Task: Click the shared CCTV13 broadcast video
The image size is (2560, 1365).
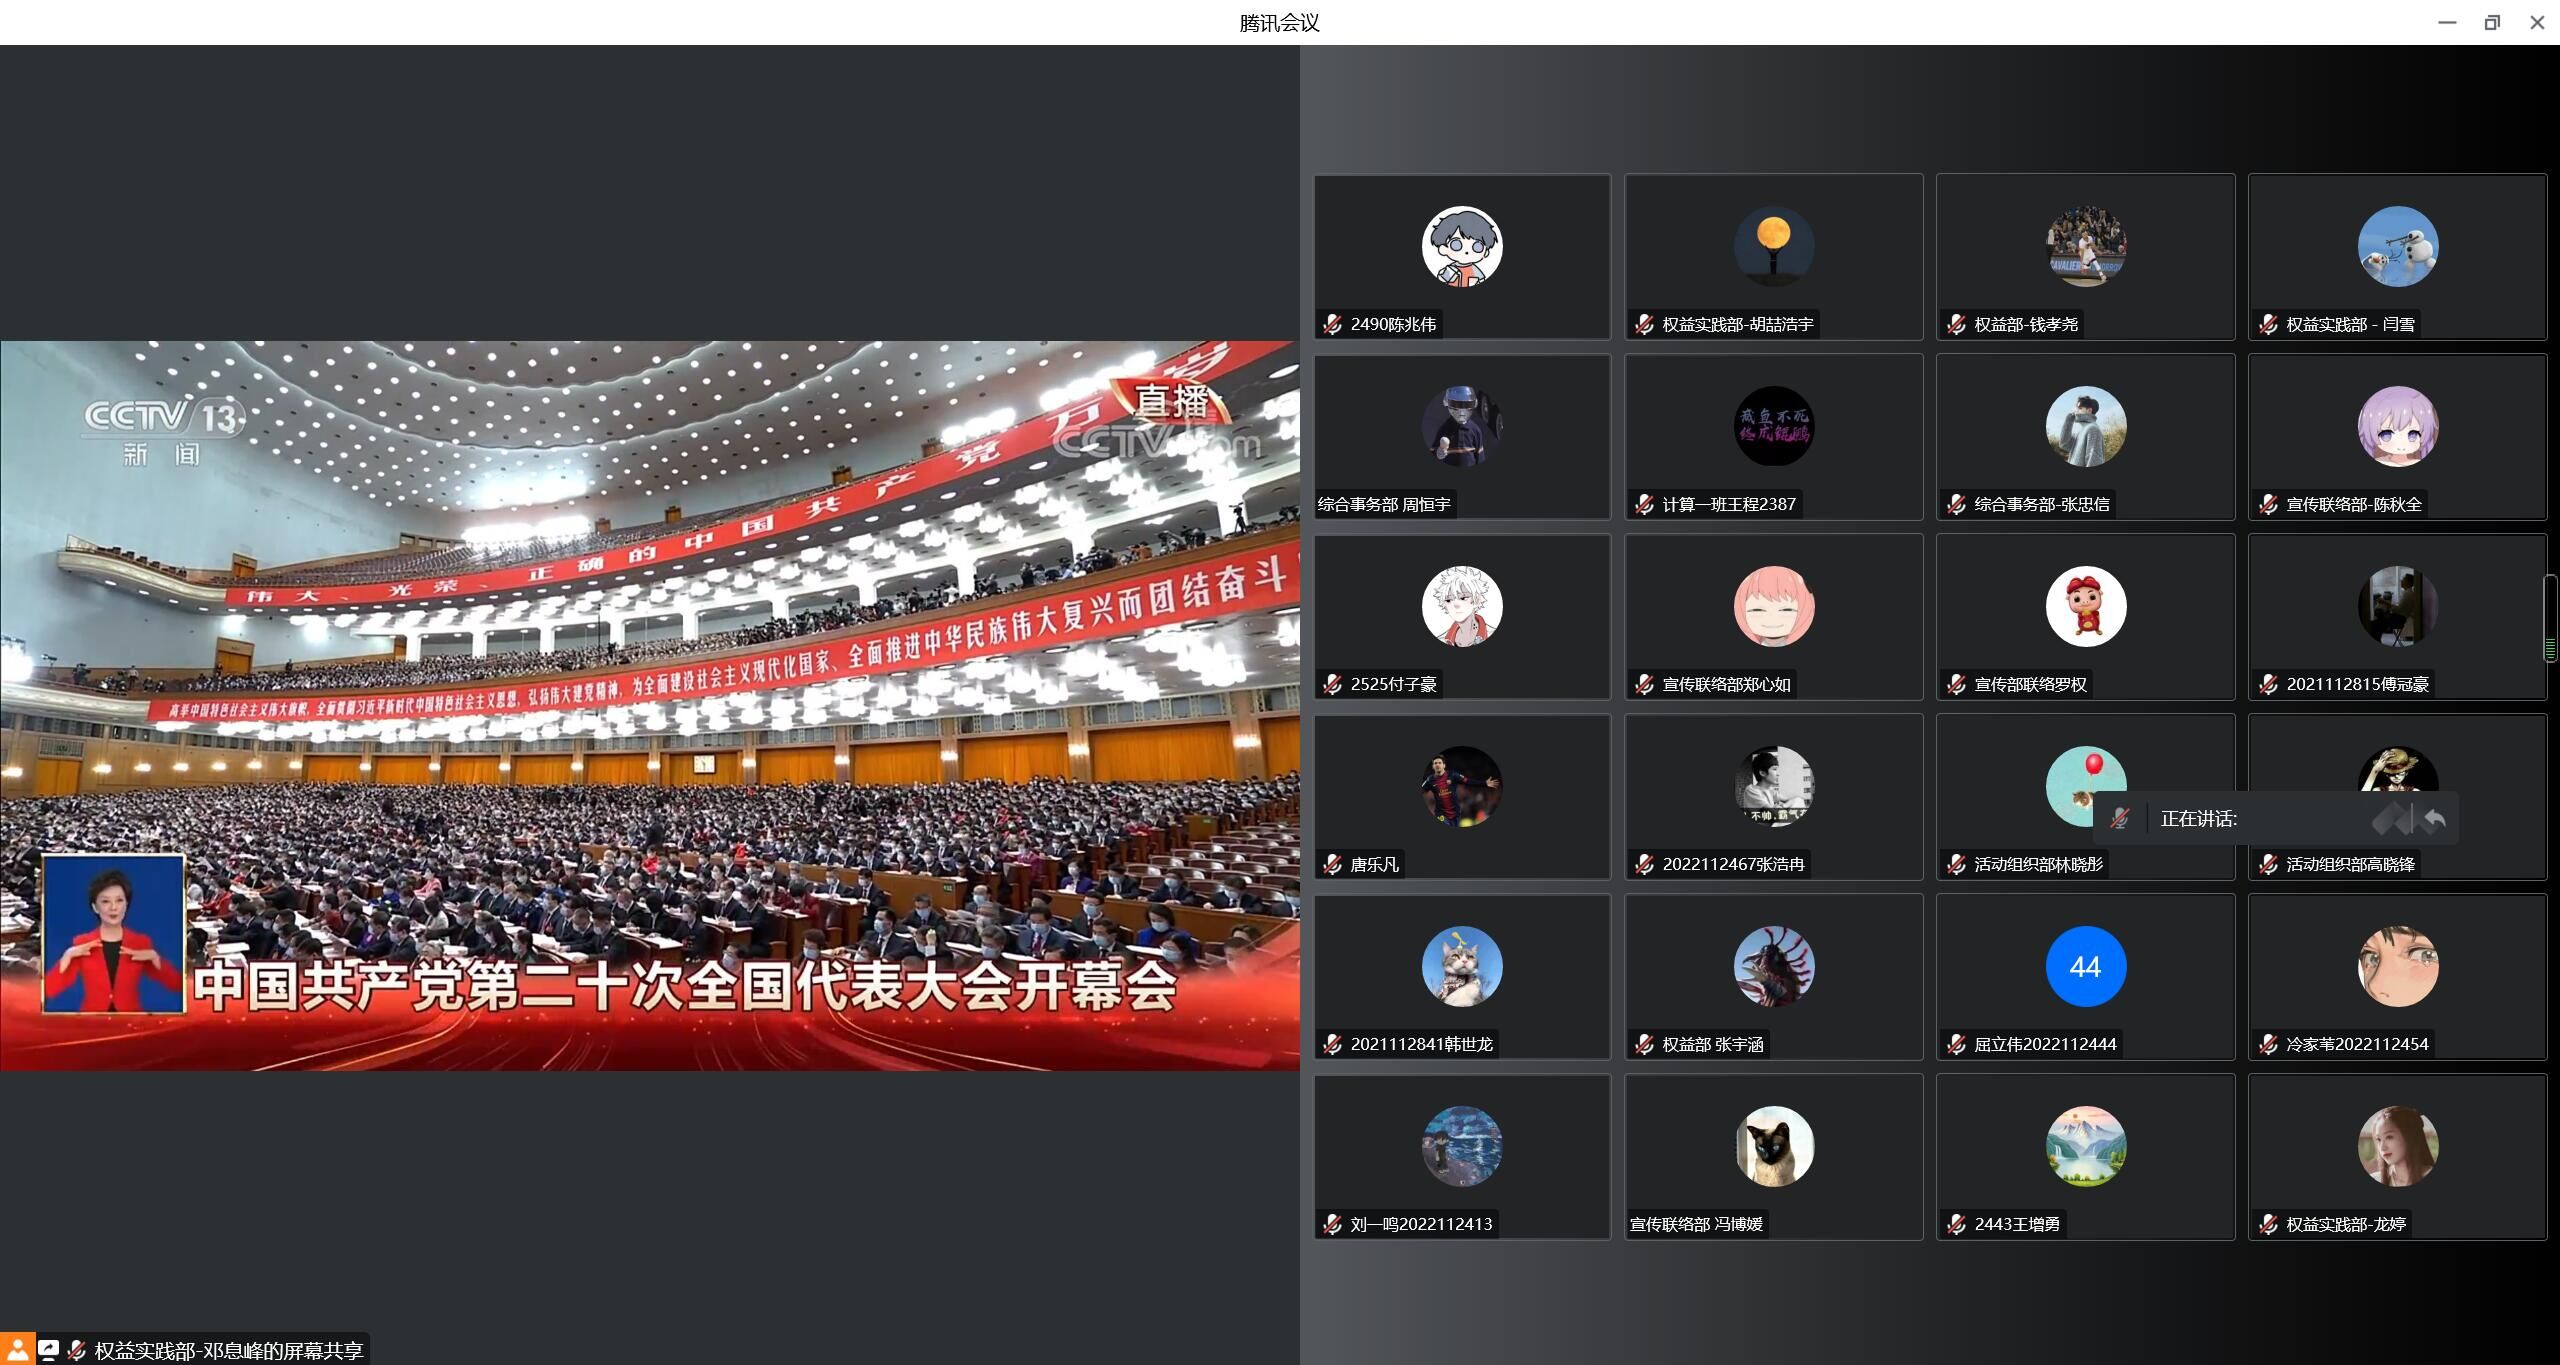Action: [x=650, y=706]
